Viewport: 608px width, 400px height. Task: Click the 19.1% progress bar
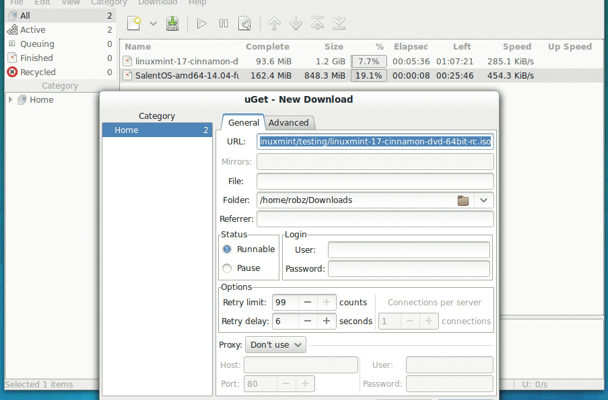point(369,75)
